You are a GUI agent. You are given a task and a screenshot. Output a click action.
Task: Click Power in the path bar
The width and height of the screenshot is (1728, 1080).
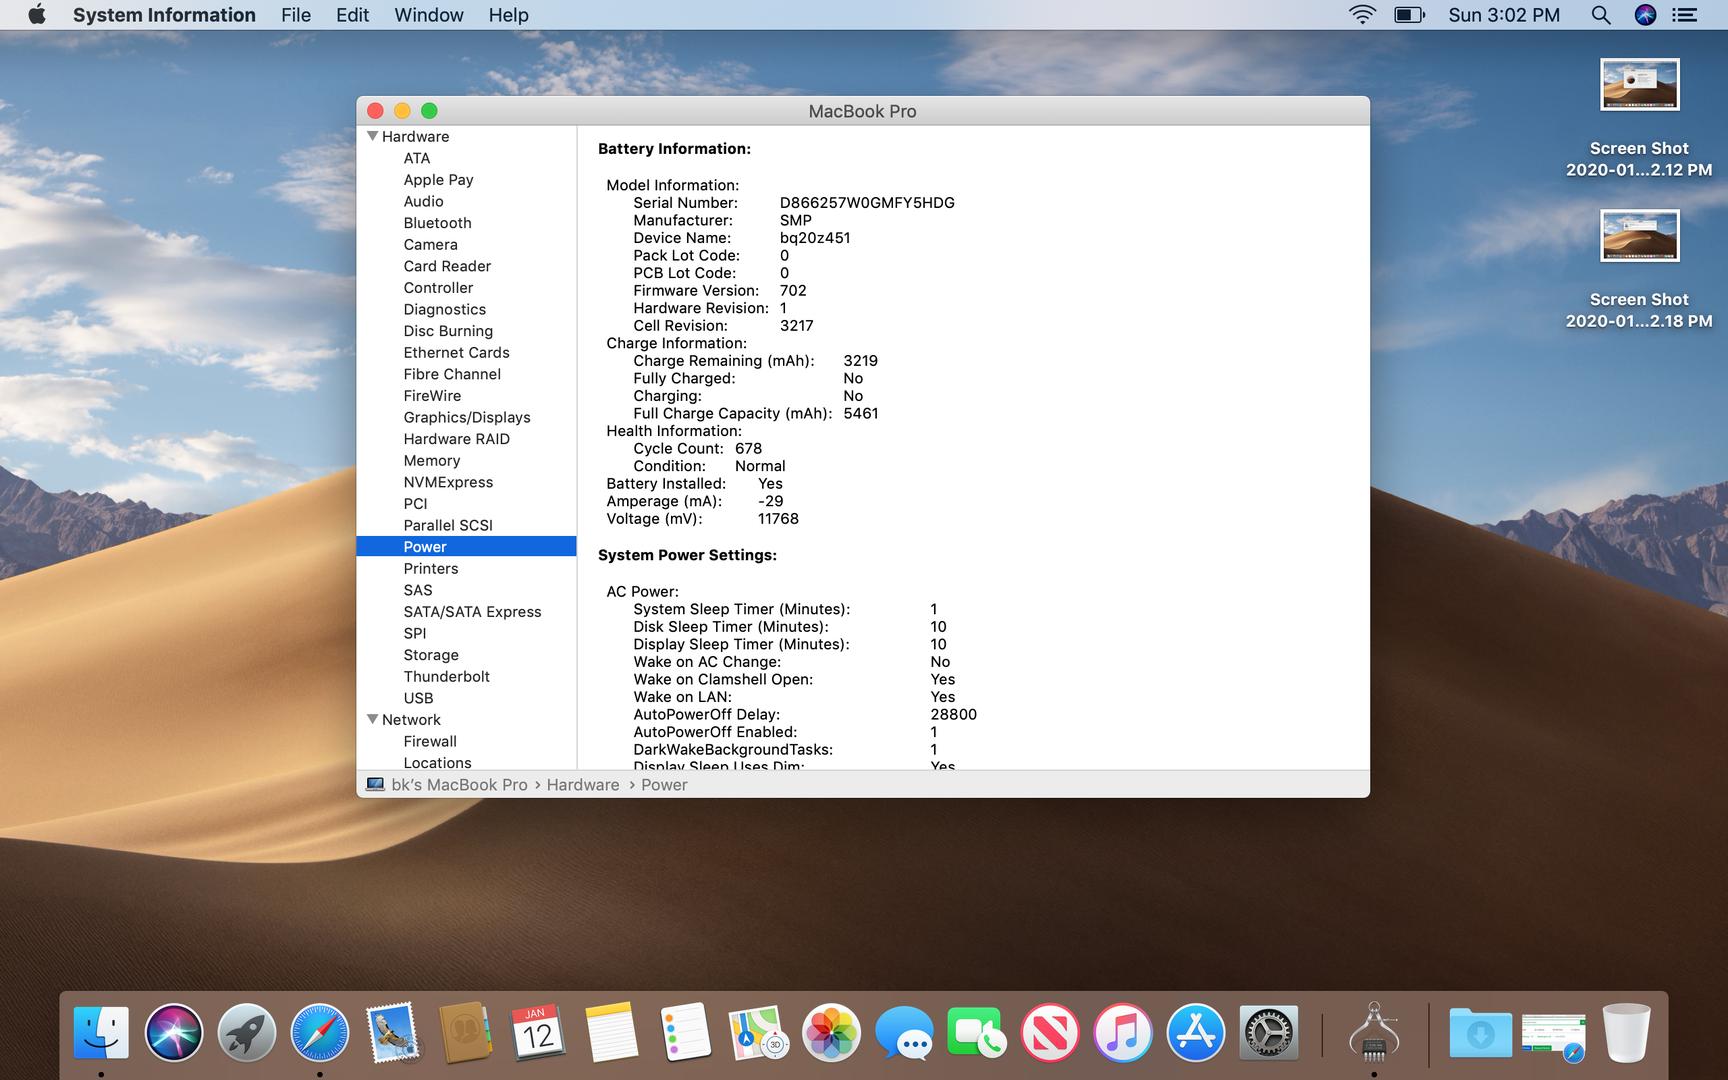tap(664, 785)
